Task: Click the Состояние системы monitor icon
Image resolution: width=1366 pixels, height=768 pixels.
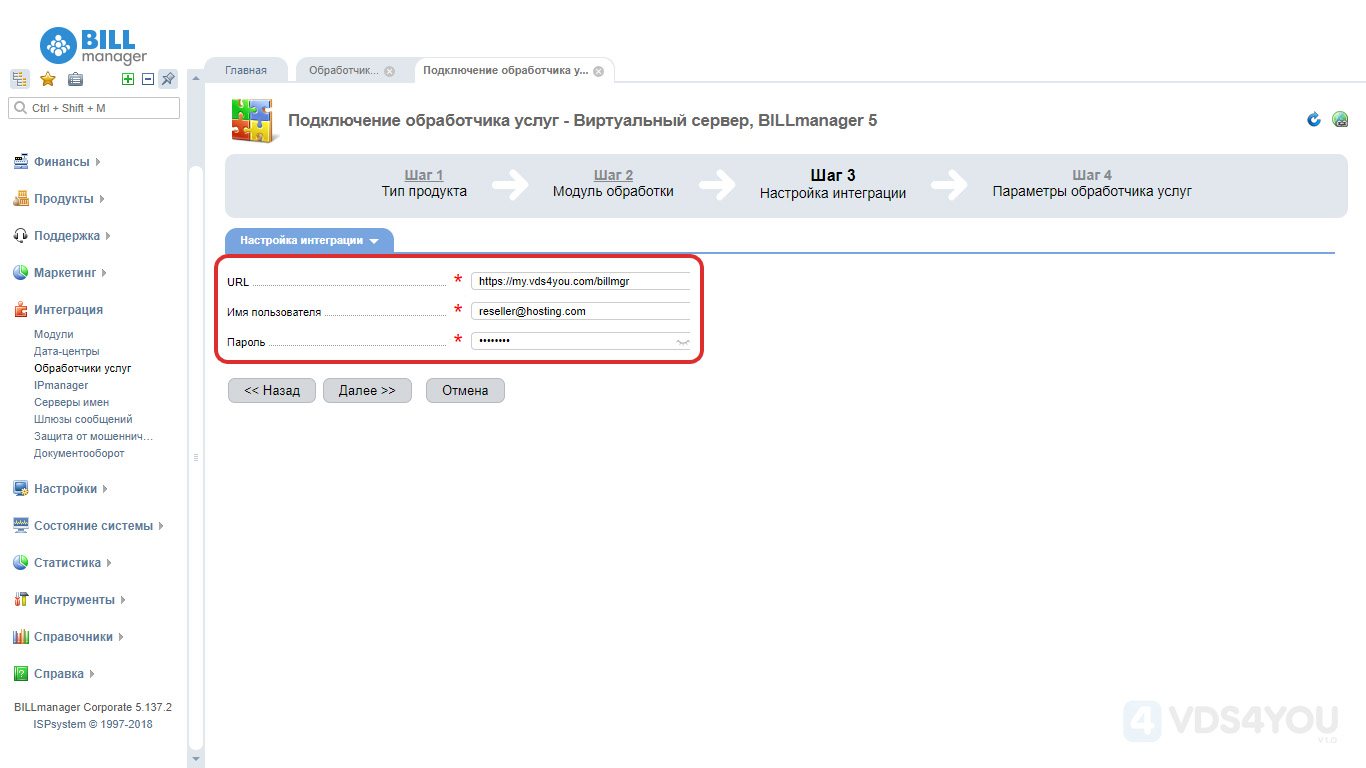Action: click(x=20, y=526)
